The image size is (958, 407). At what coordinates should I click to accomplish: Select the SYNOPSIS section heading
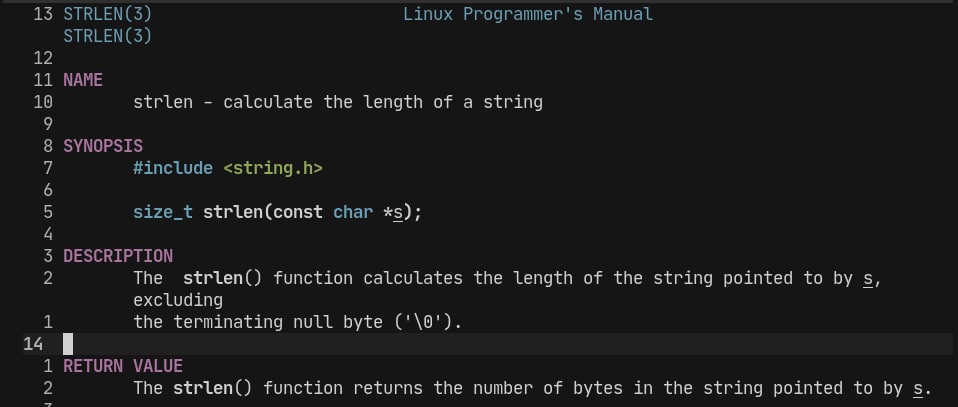click(x=103, y=146)
